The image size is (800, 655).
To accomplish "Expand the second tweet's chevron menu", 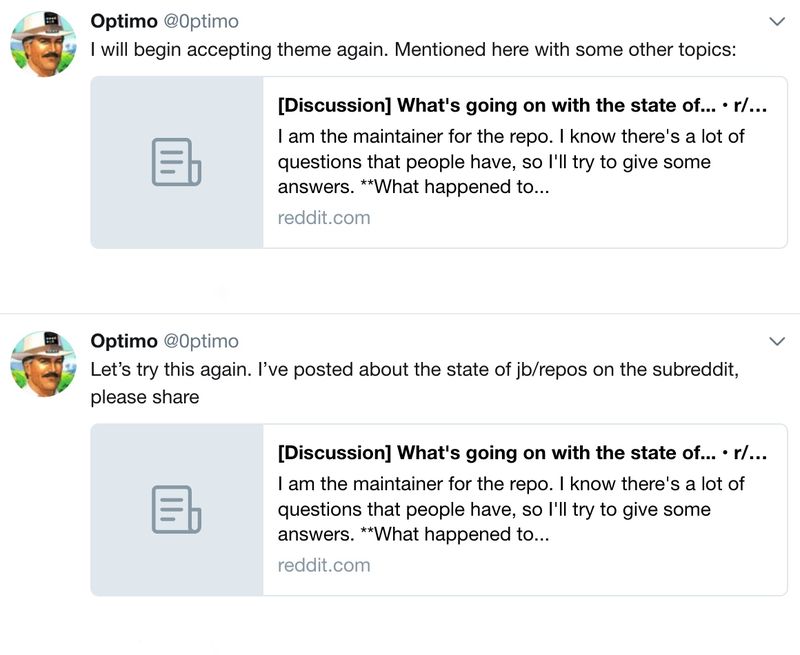I will (777, 341).
